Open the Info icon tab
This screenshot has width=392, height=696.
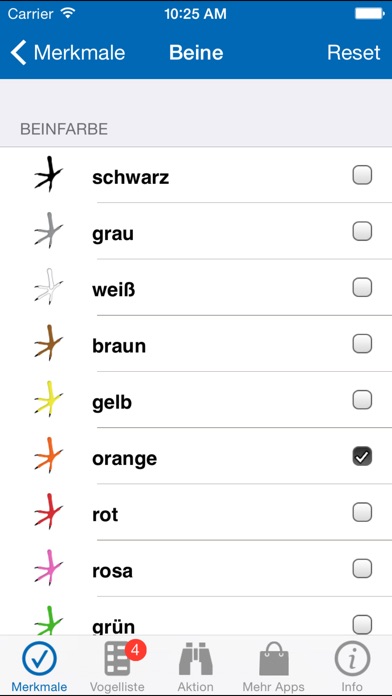point(352,658)
